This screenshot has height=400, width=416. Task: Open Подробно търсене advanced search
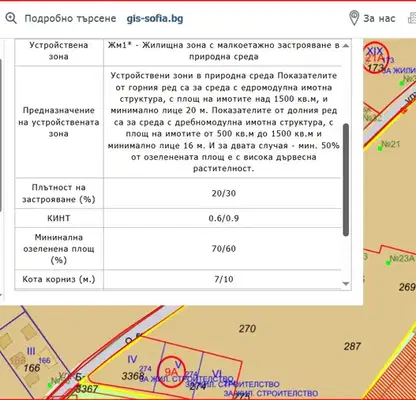coord(70,18)
